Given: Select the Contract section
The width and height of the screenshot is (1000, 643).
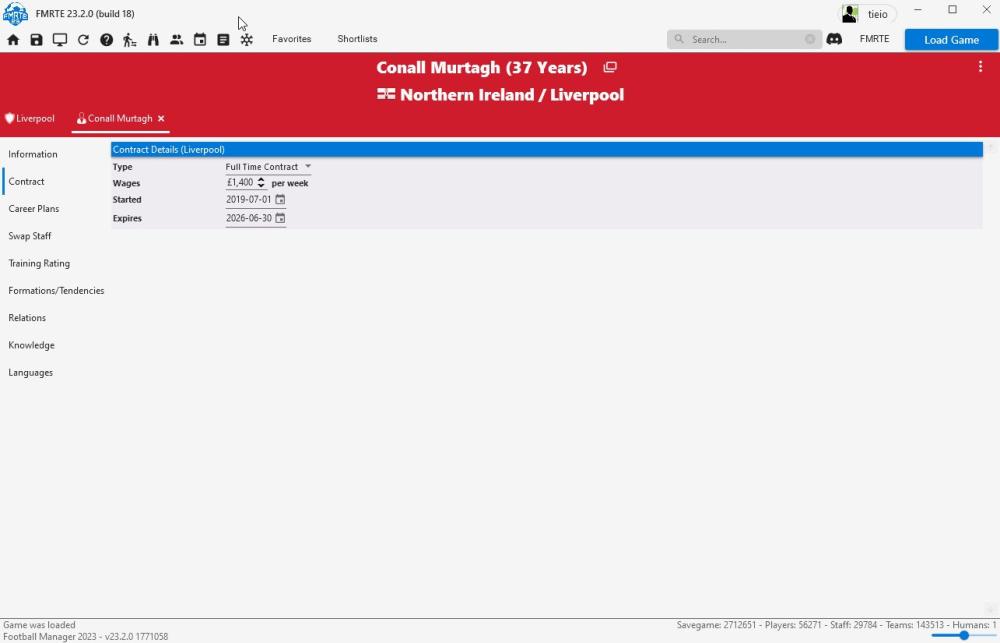Looking at the screenshot, I should click(x=26, y=182).
